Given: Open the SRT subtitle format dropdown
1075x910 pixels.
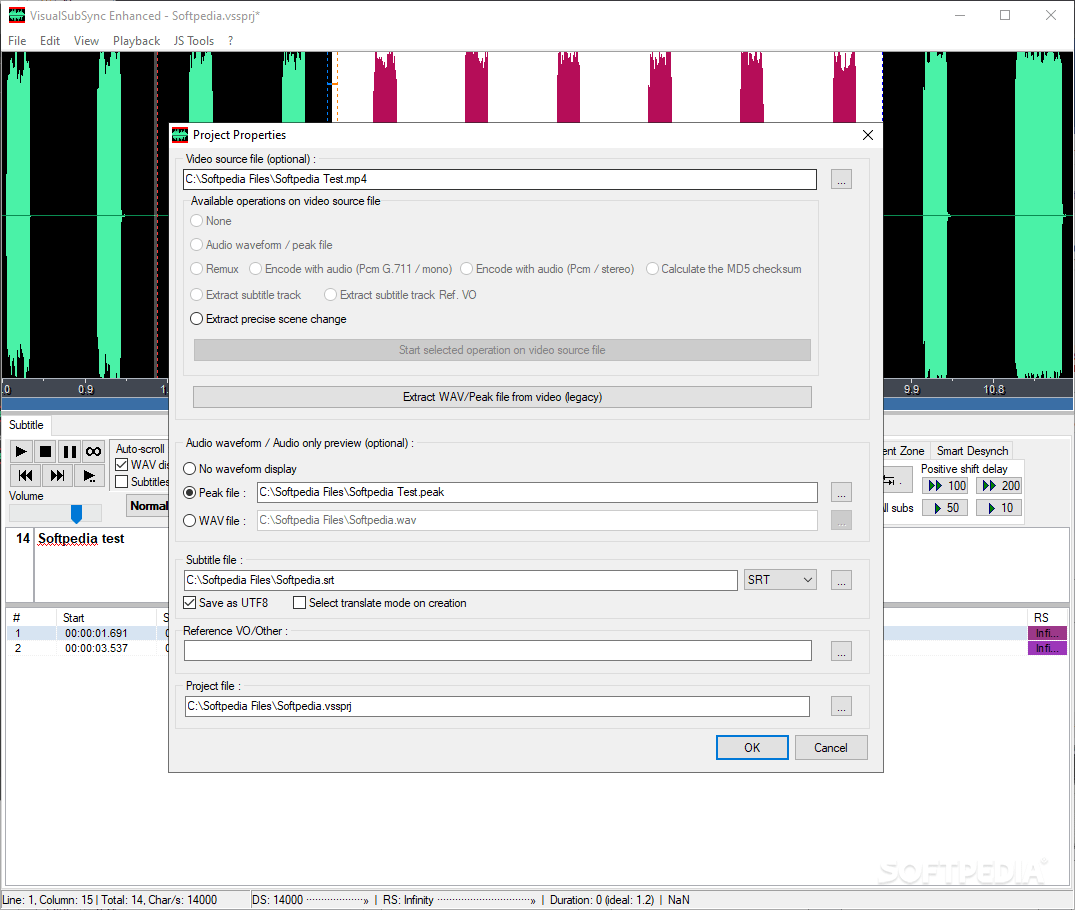Looking at the screenshot, I should pyautogui.click(x=779, y=580).
